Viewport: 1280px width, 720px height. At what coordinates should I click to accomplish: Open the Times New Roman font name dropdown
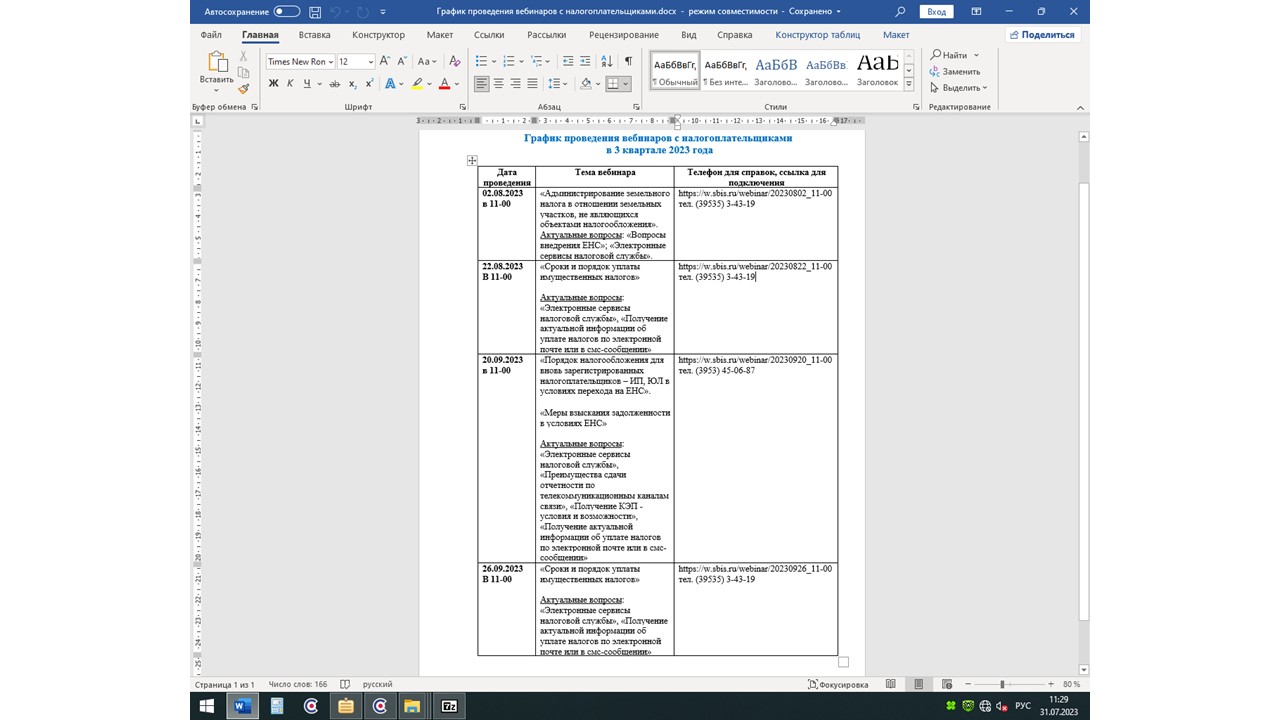pyautogui.click(x=331, y=61)
